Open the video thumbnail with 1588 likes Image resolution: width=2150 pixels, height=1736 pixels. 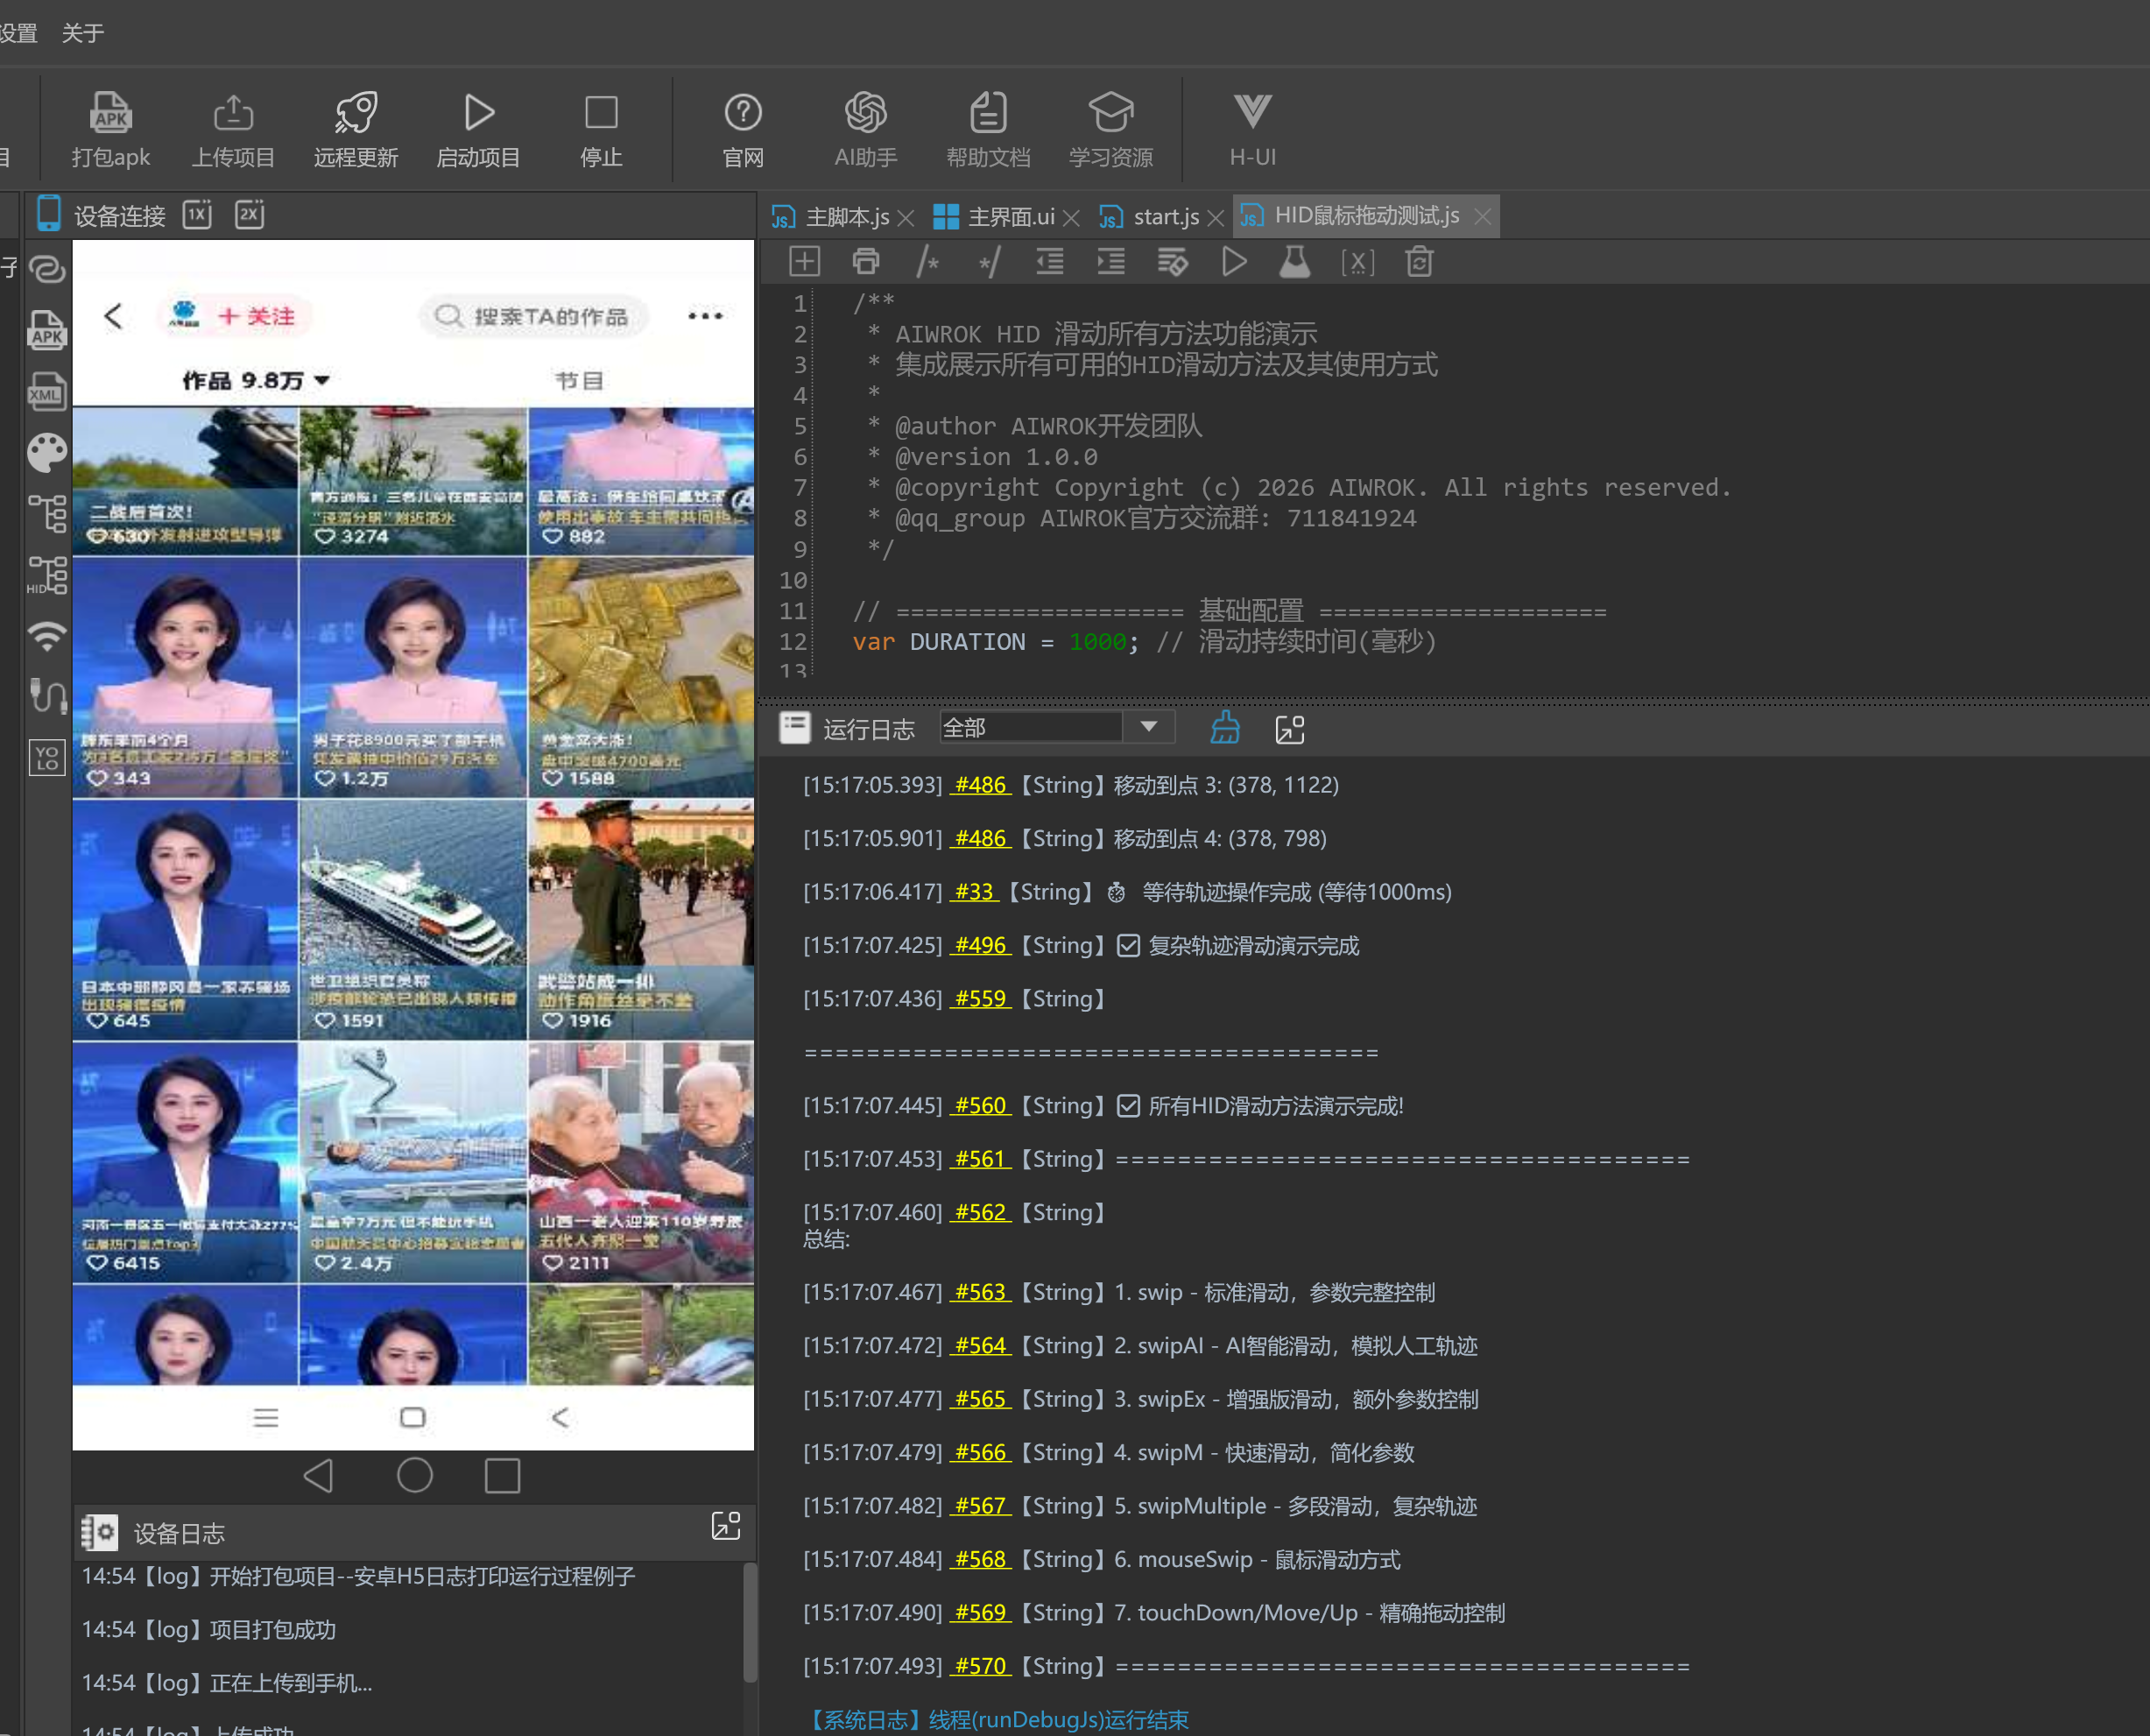641,677
